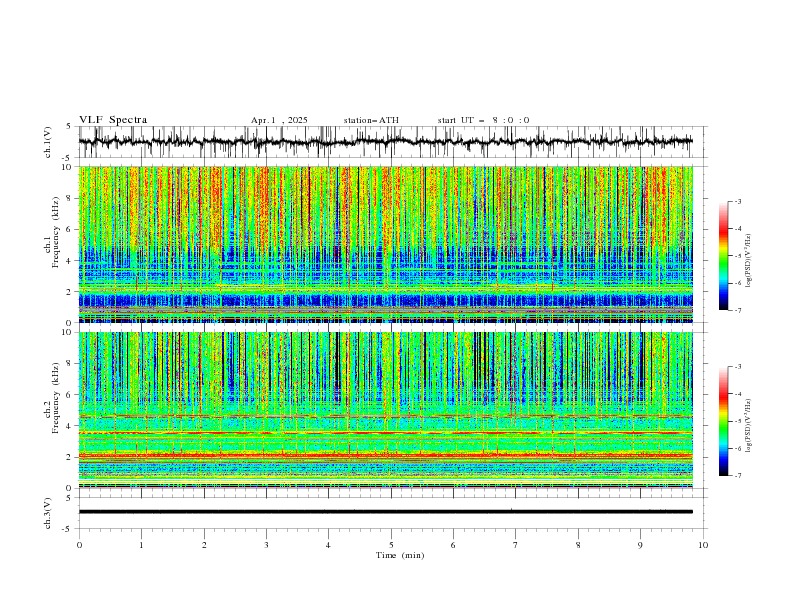Click the "5" tick of ch.1(V) axis
Viewport: 792px width, 612px height.
click(x=71, y=126)
